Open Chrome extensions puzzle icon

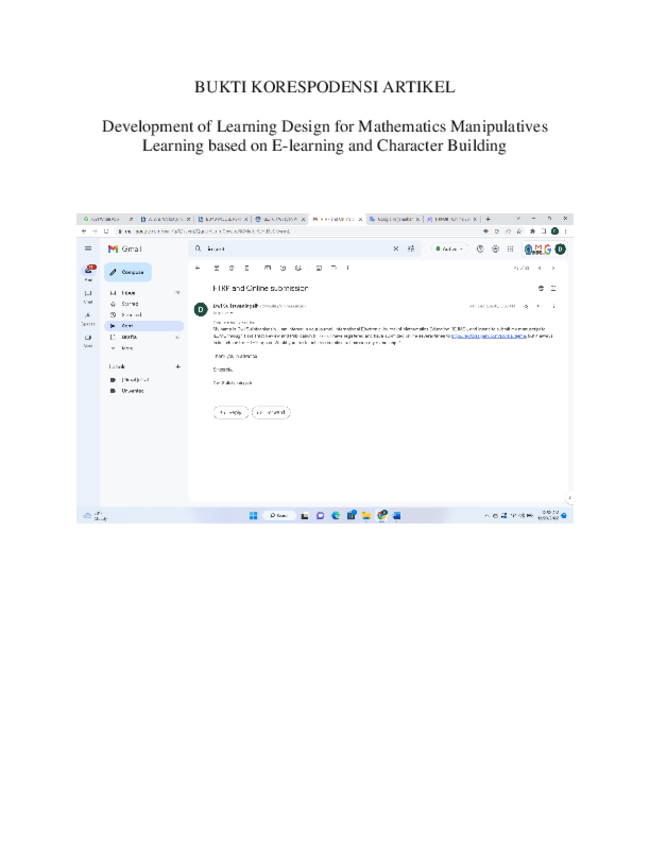[x=533, y=232]
